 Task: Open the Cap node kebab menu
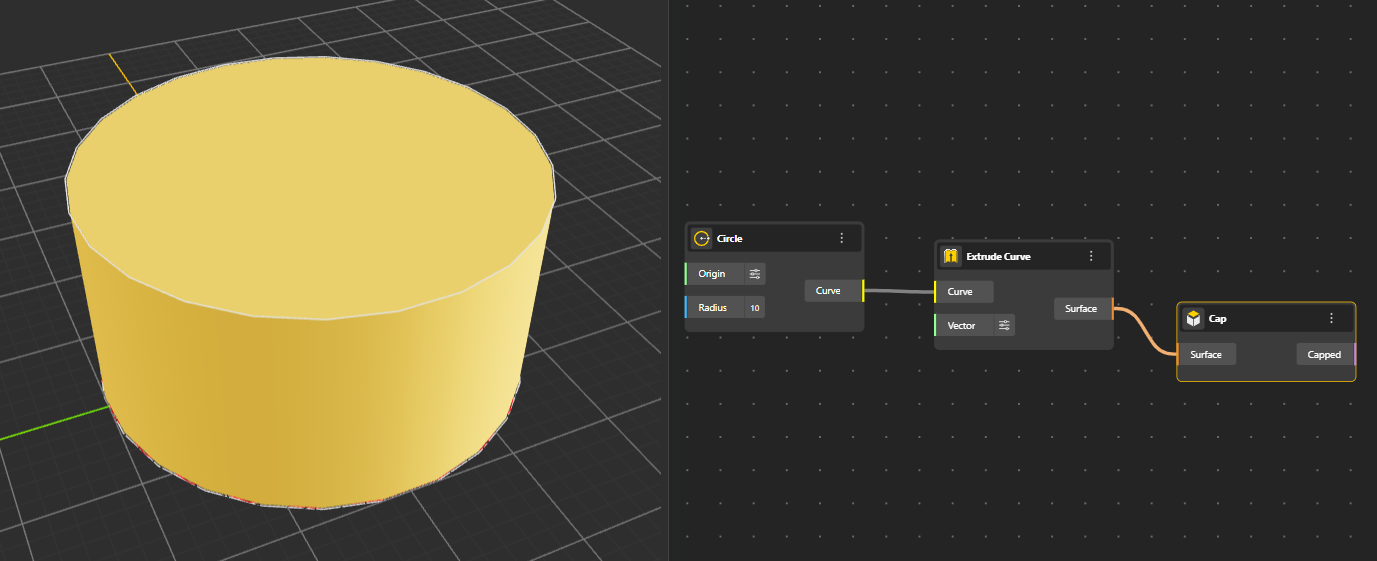(1331, 318)
